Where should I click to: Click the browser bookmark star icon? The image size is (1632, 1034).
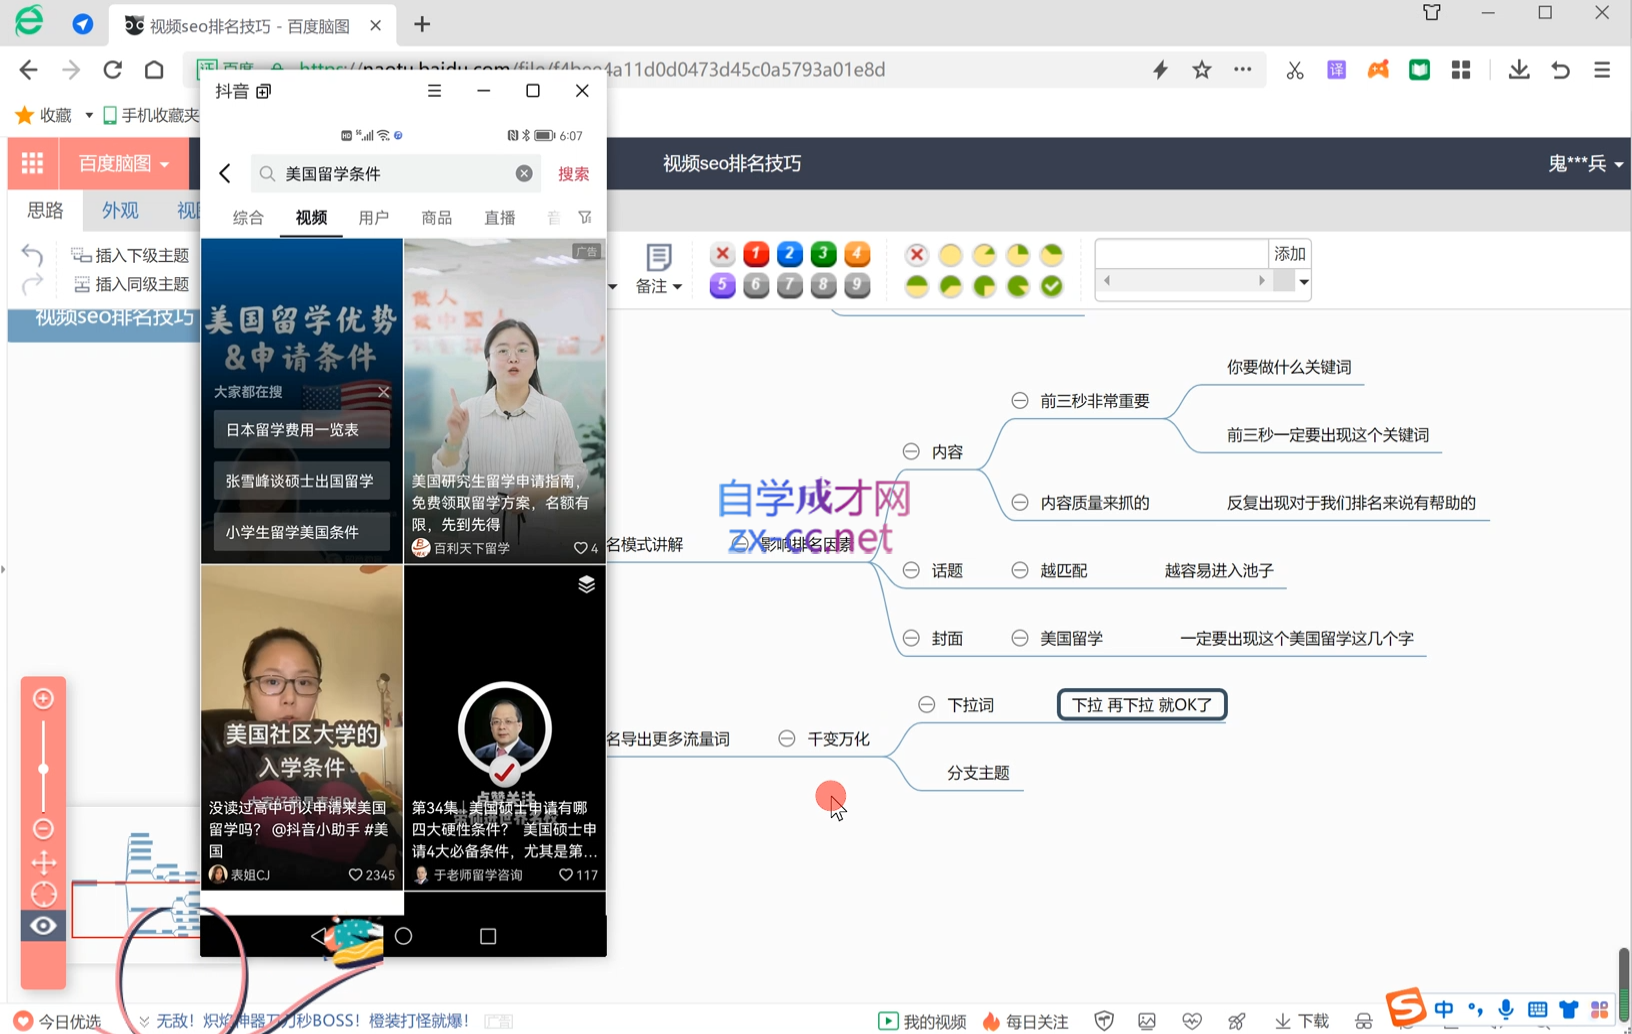(x=1202, y=69)
